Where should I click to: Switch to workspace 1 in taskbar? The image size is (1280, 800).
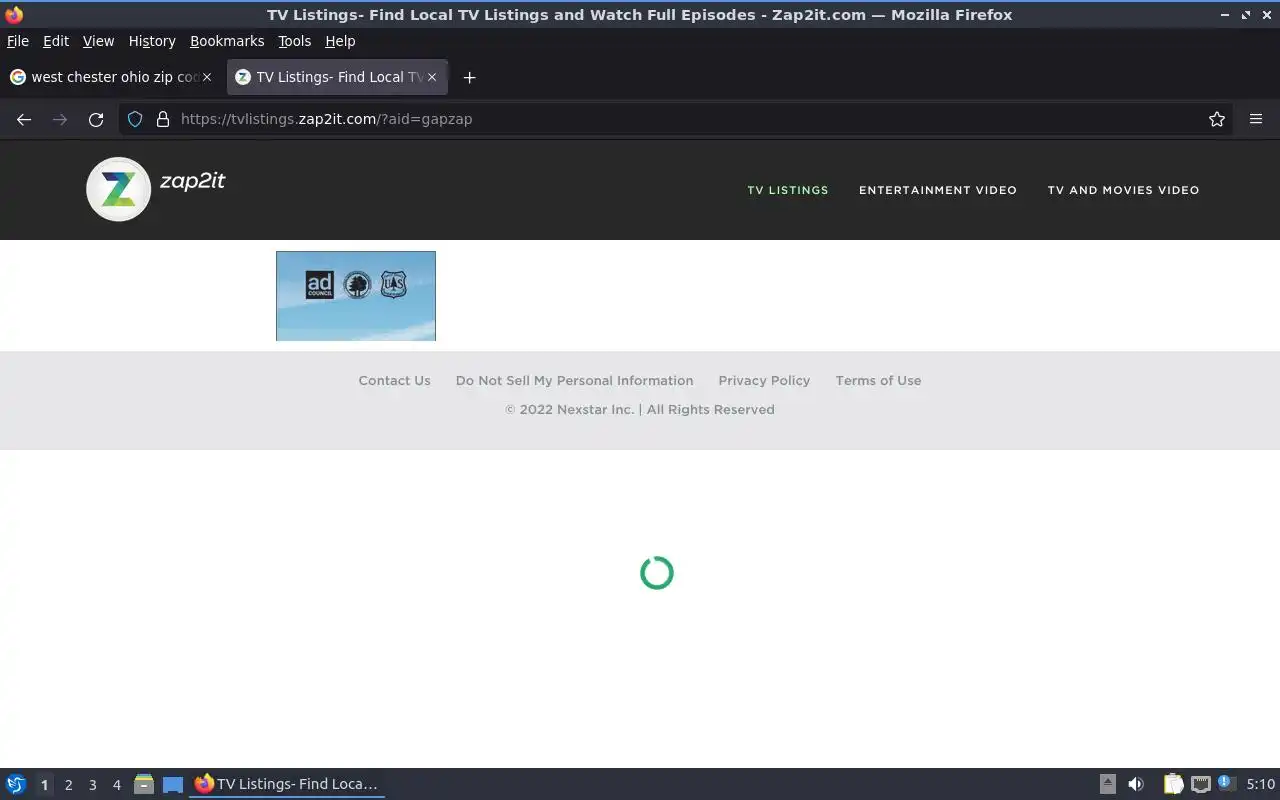tap(44, 785)
